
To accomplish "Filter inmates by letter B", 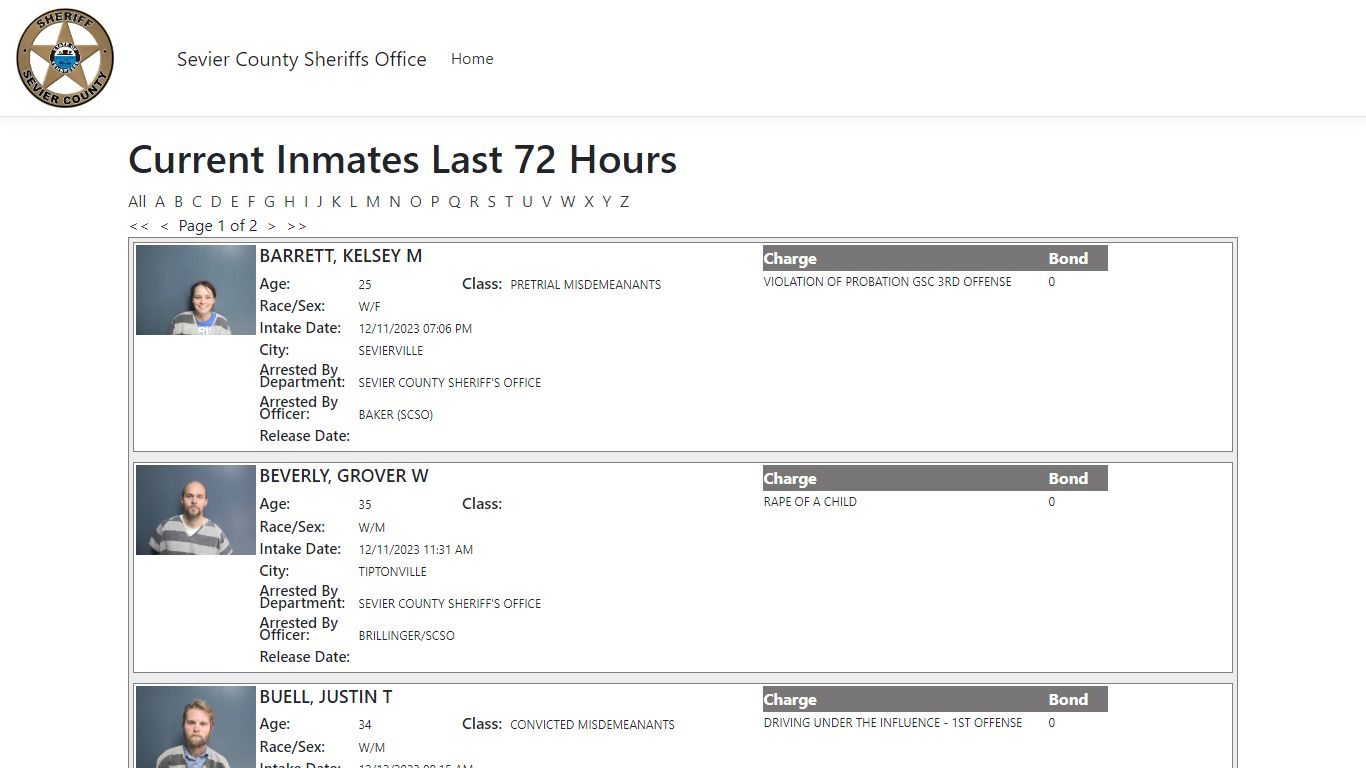I will [x=179, y=201].
